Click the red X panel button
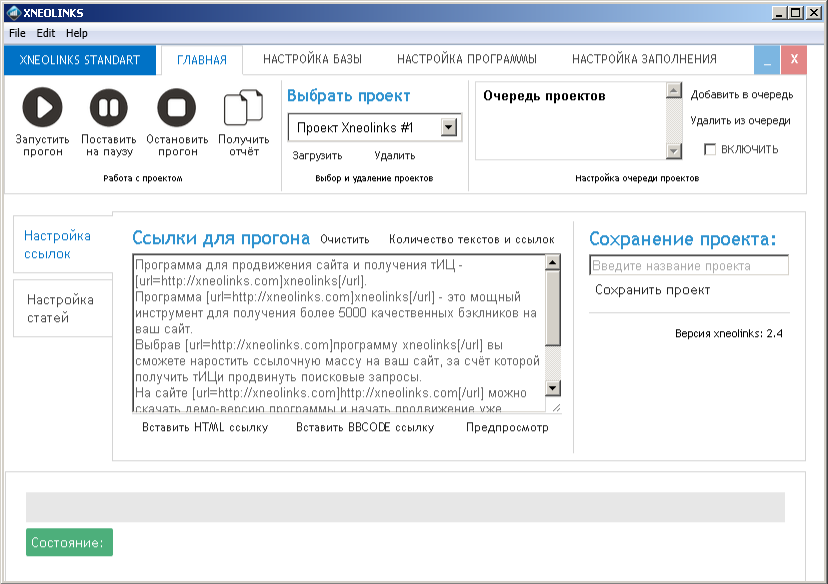Screen dimensions: 828x584 point(794,60)
